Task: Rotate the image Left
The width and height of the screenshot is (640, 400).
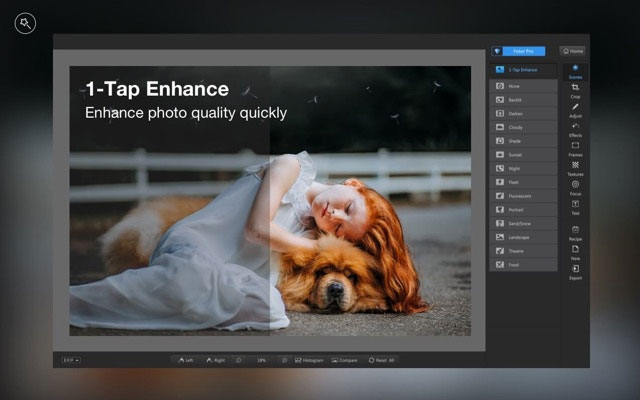Action: pyautogui.click(x=186, y=360)
